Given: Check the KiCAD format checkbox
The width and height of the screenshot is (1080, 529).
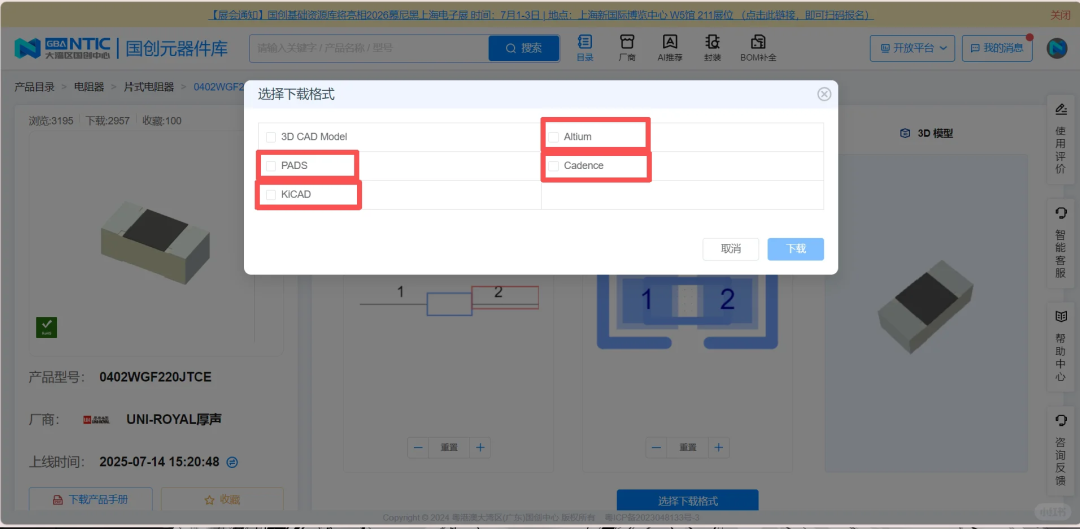Looking at the screenshot, I should (x=271, y=195).
